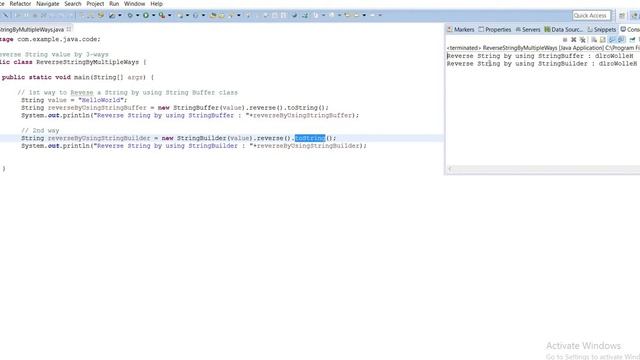This screenshot has height=360, width=640.
Task: Click the Quick Access search field
Action: pos(591,16)
